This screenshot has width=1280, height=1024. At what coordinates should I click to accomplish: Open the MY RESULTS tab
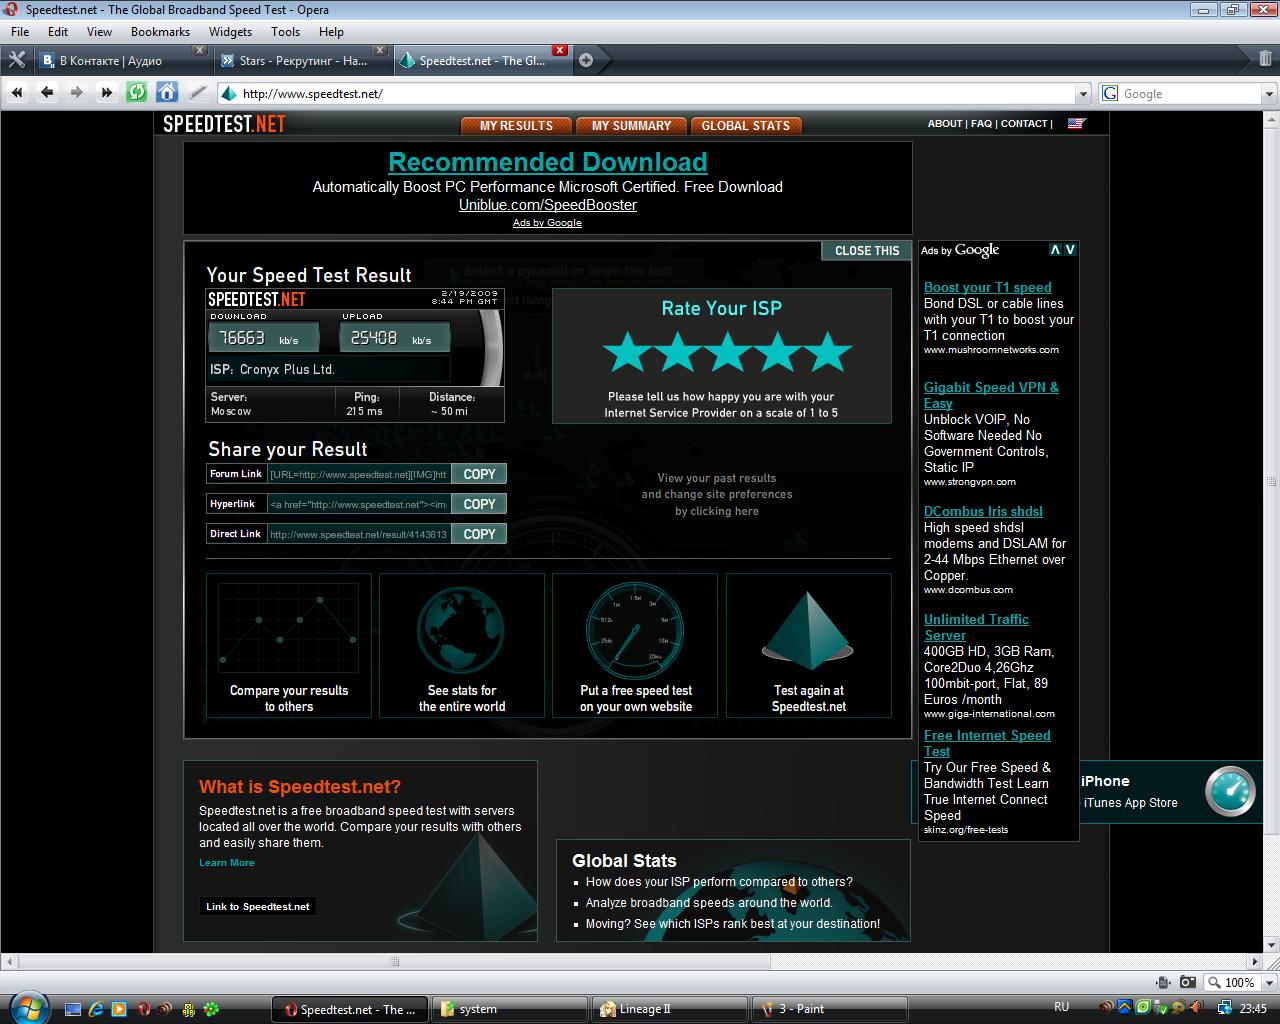click(x=516, y=126)
